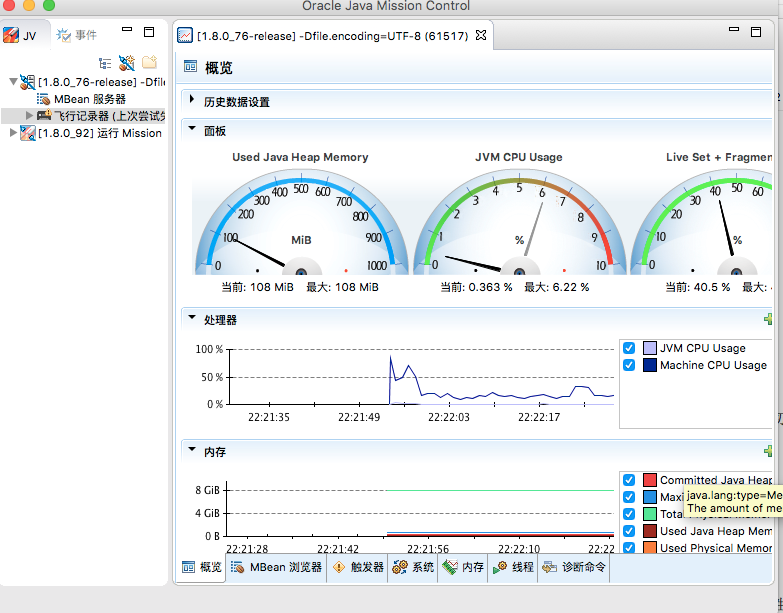Viewport: 783px width, 613px height.
Task: Toggle the Machine CPU Usage checkbox
Action: point(629,365)
